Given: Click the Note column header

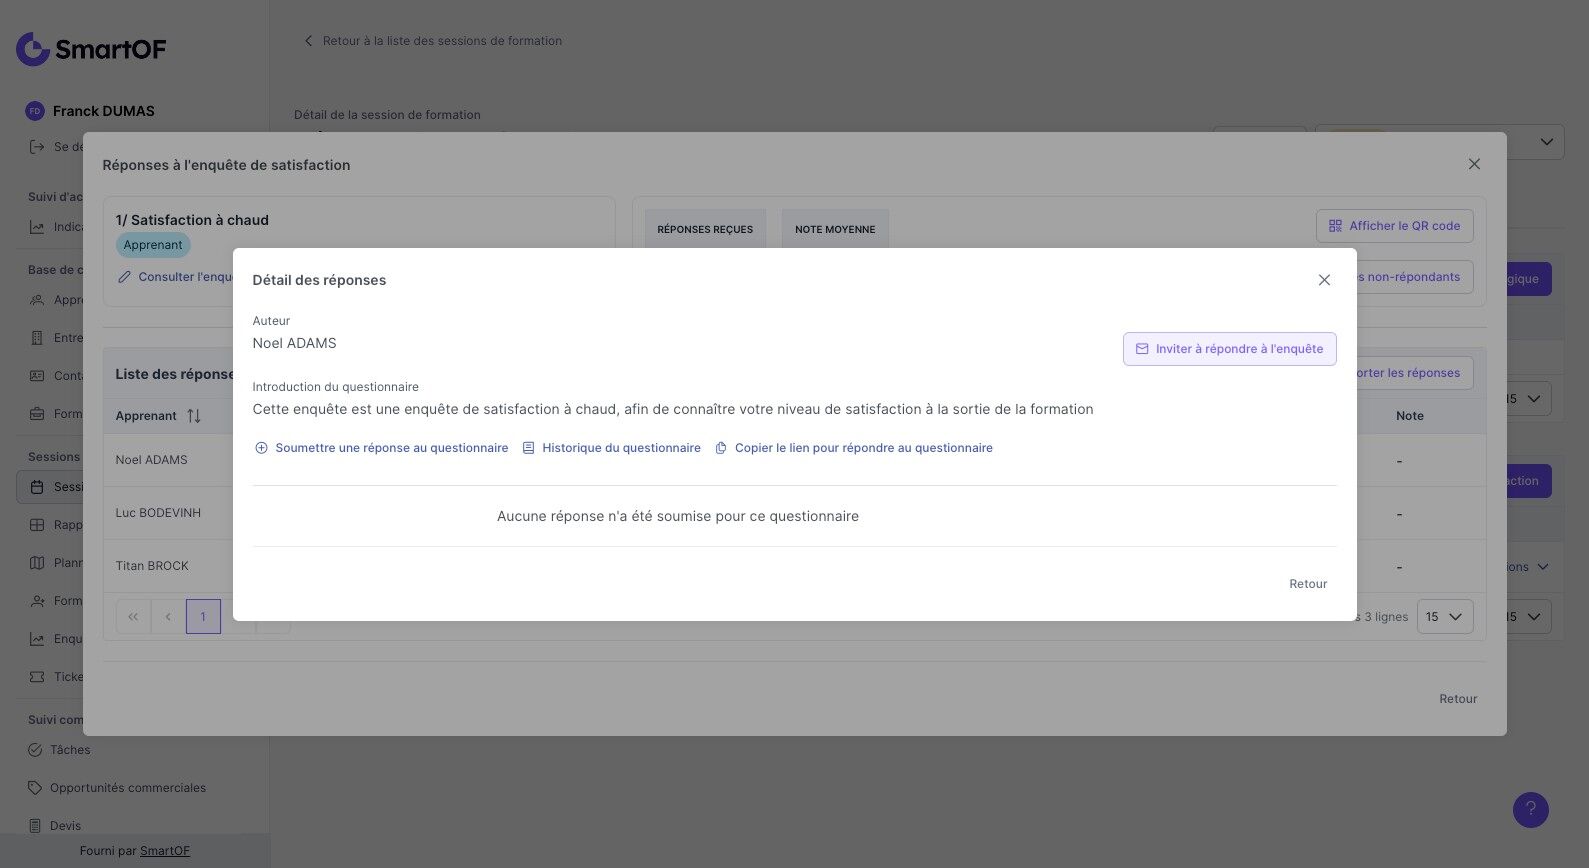Looking at the screenshot, I should (x=1410, y=416).
